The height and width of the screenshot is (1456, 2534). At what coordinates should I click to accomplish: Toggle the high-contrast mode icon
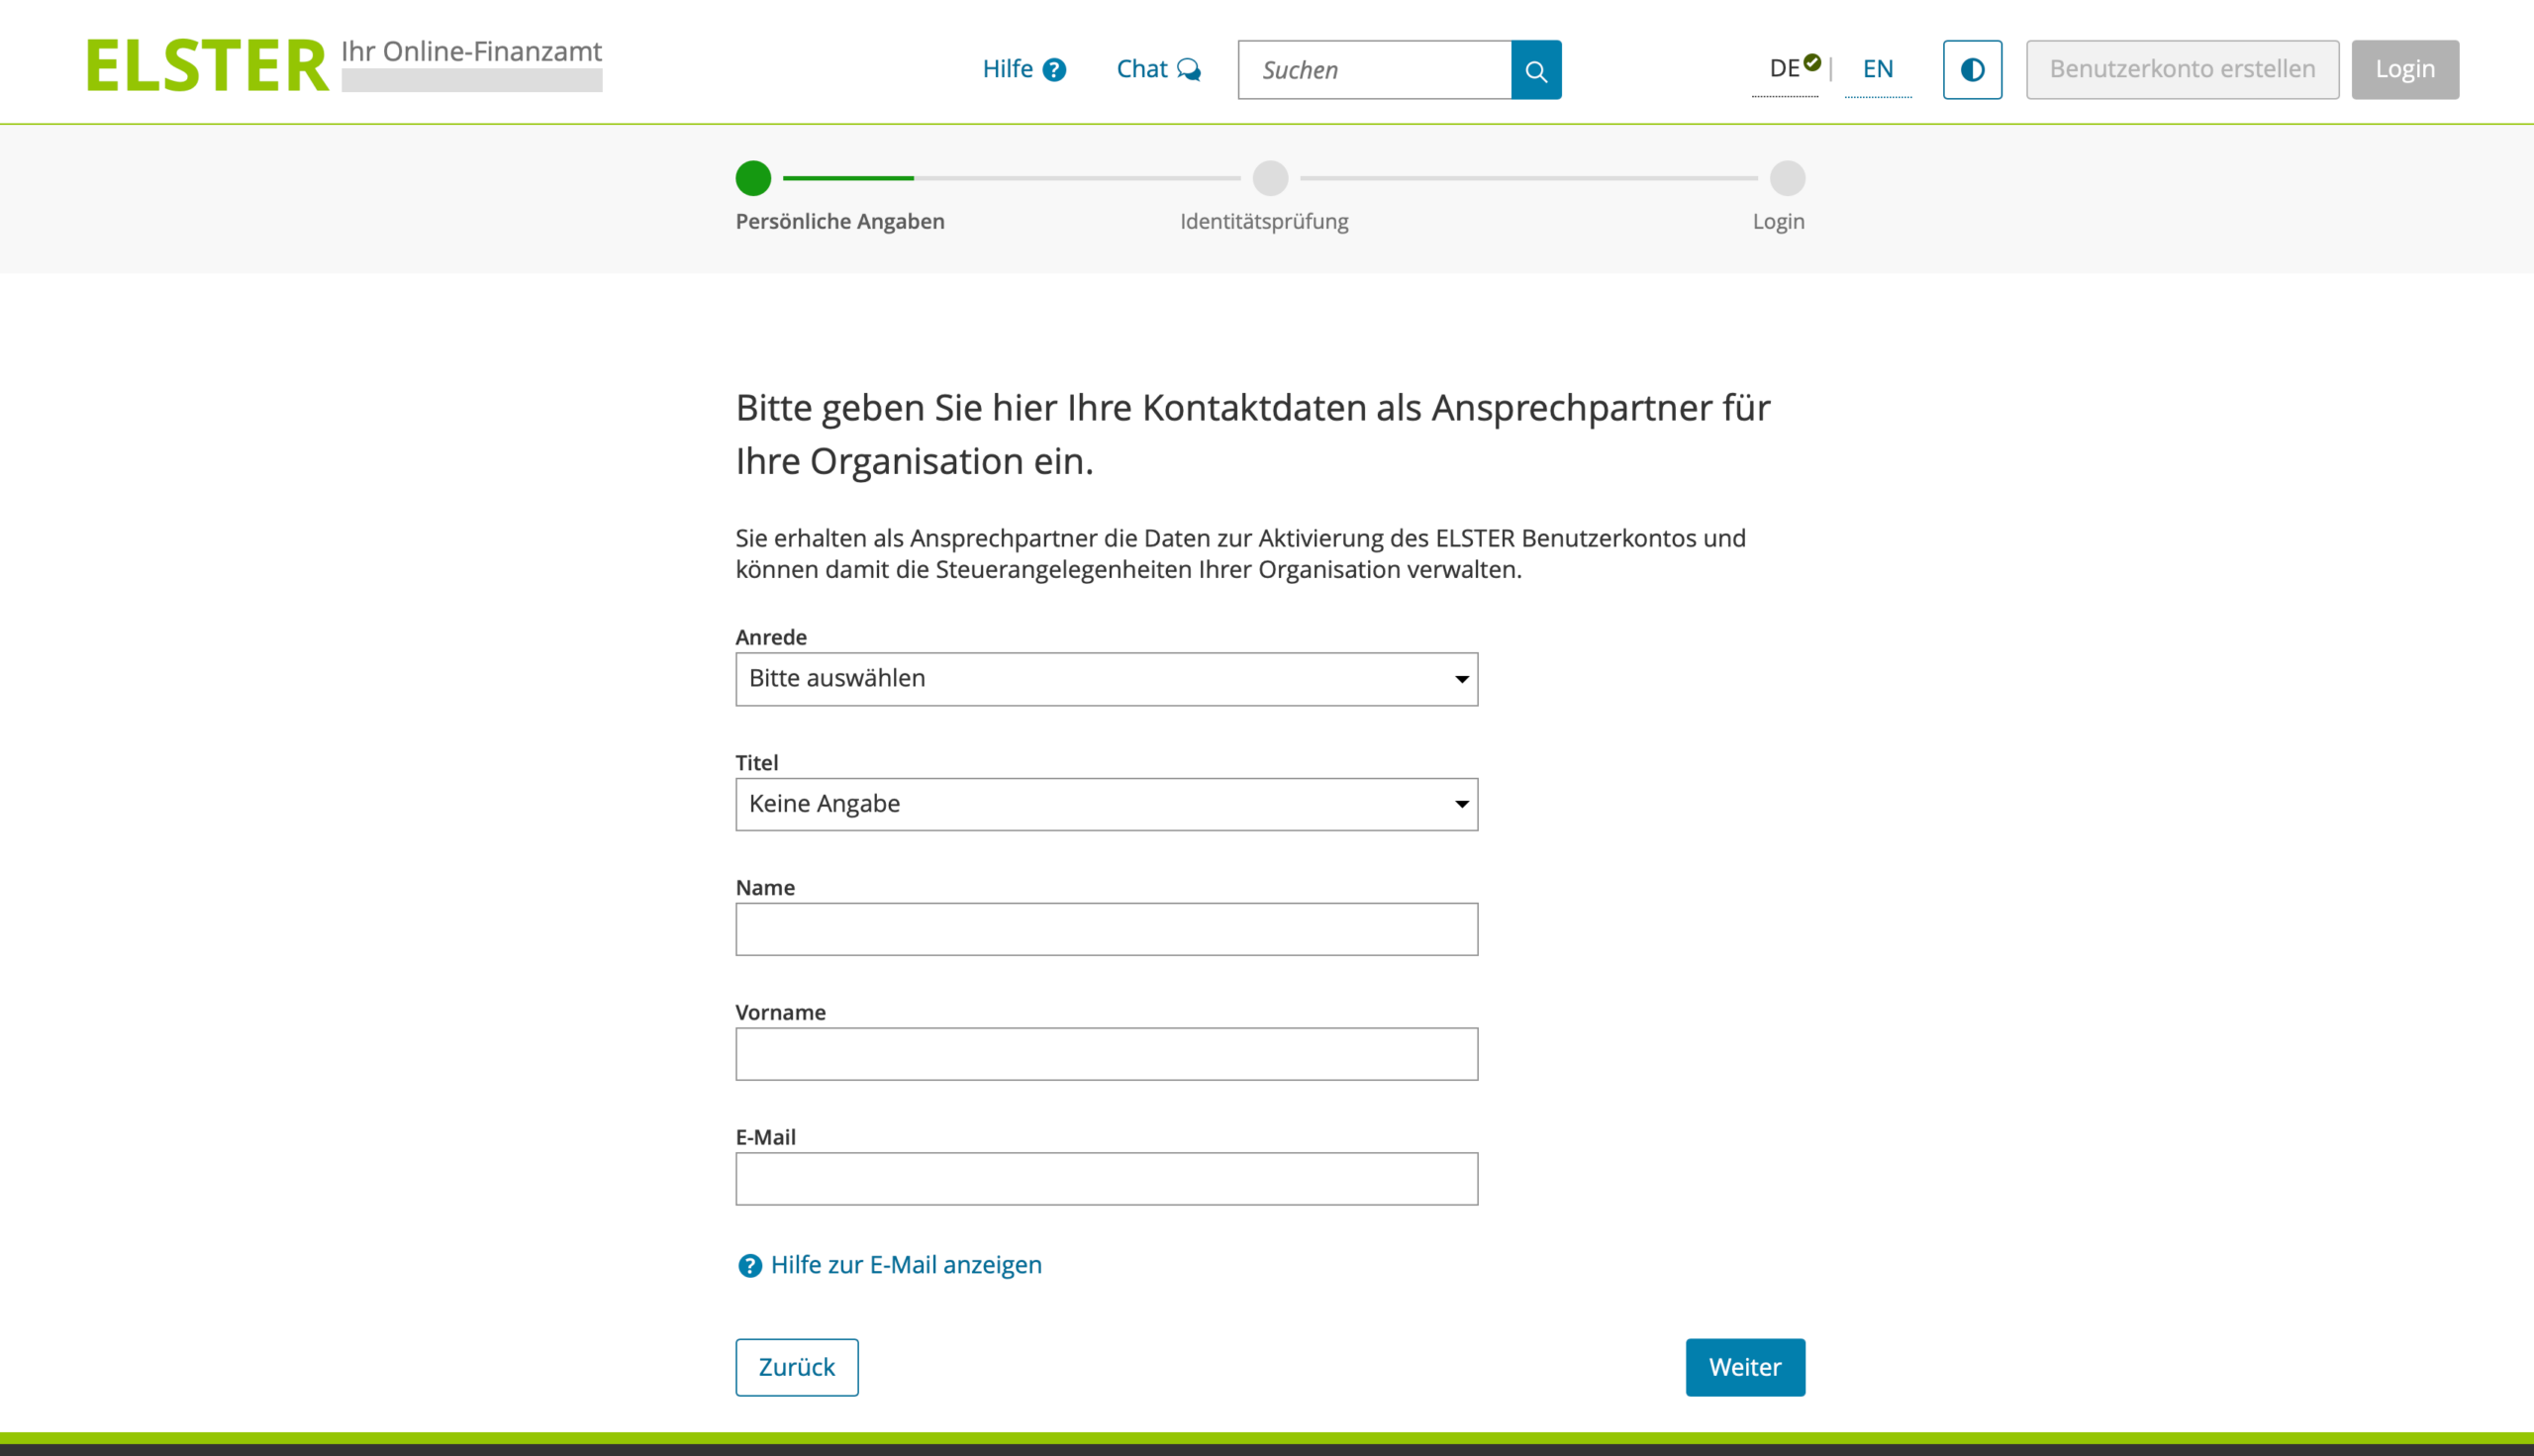point(1972,70)
